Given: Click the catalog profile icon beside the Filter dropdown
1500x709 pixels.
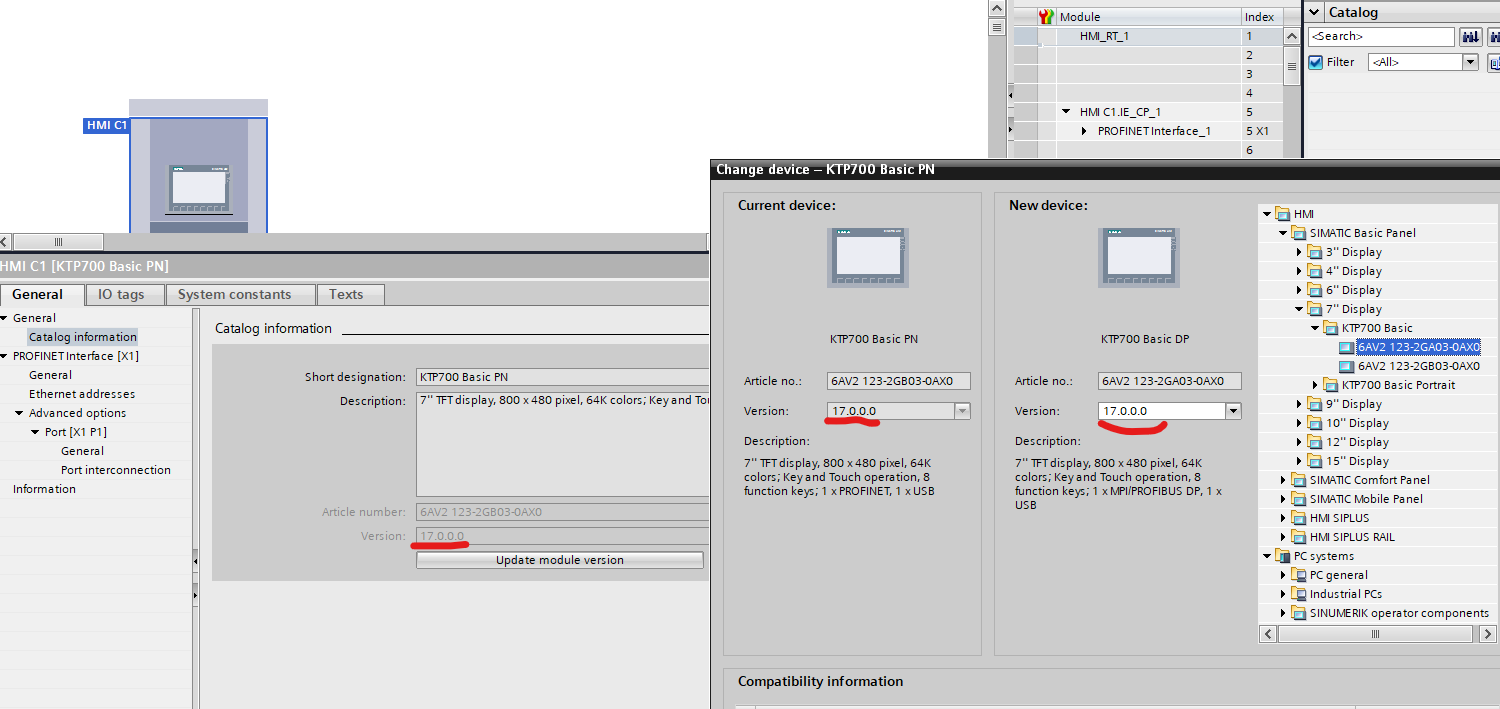Looking at the screenshot, I should [x=1495, y=62].
